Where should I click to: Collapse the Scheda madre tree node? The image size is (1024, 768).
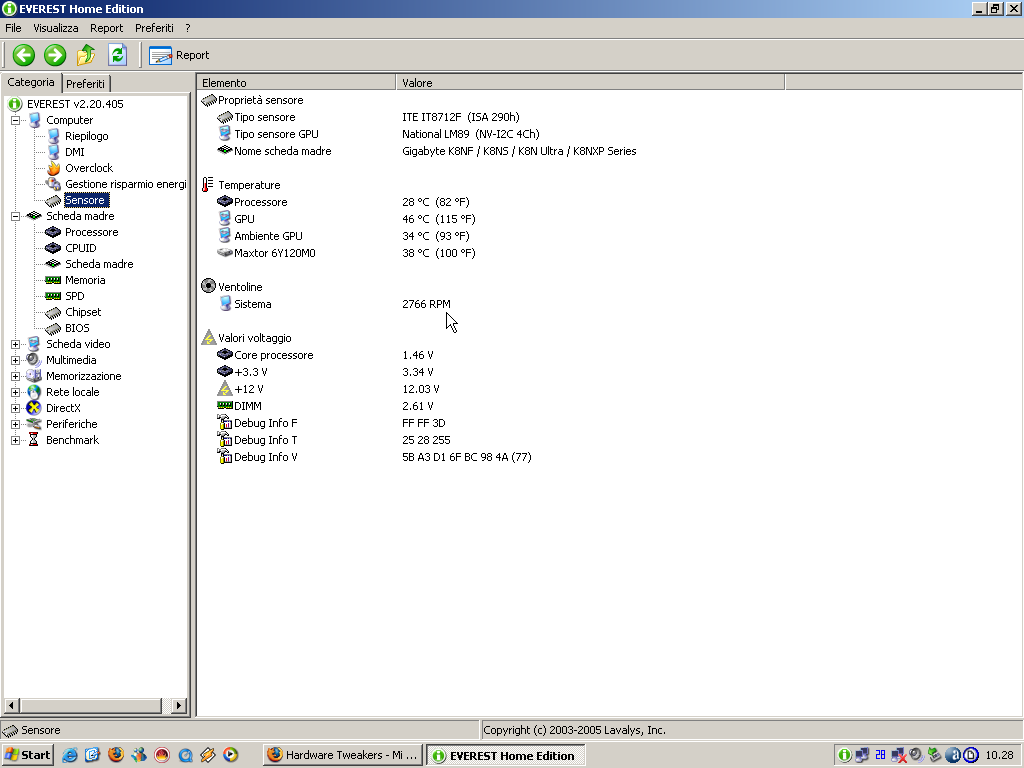tap(15, 216)
